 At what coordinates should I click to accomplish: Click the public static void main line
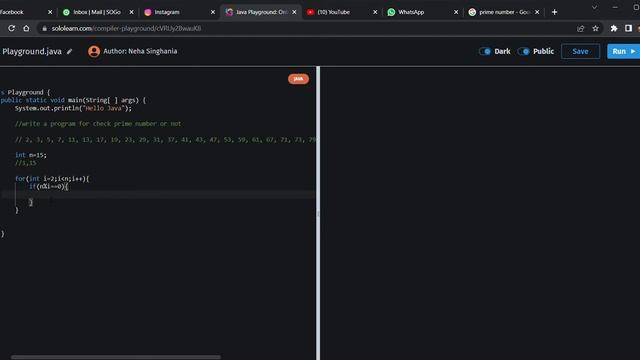click(x=73, y=100)
